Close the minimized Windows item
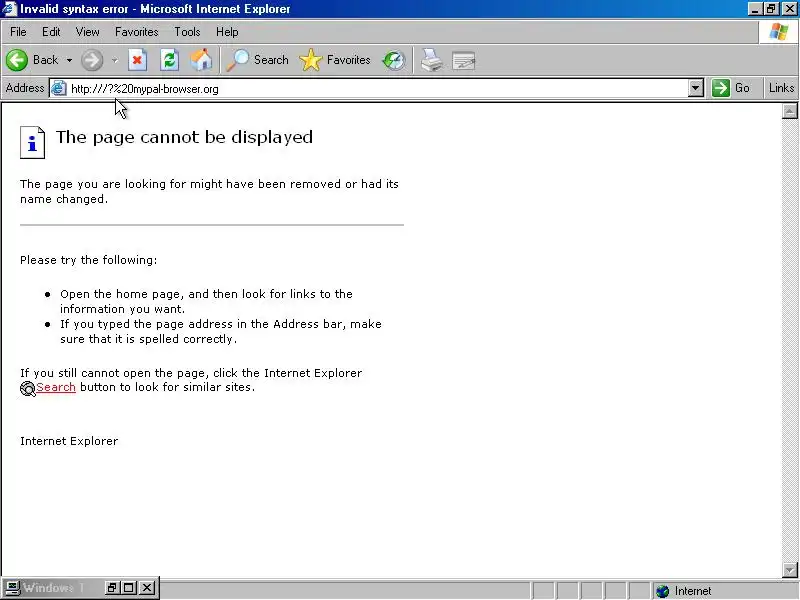Screen dimensions: 800x600 pos(147,588)
